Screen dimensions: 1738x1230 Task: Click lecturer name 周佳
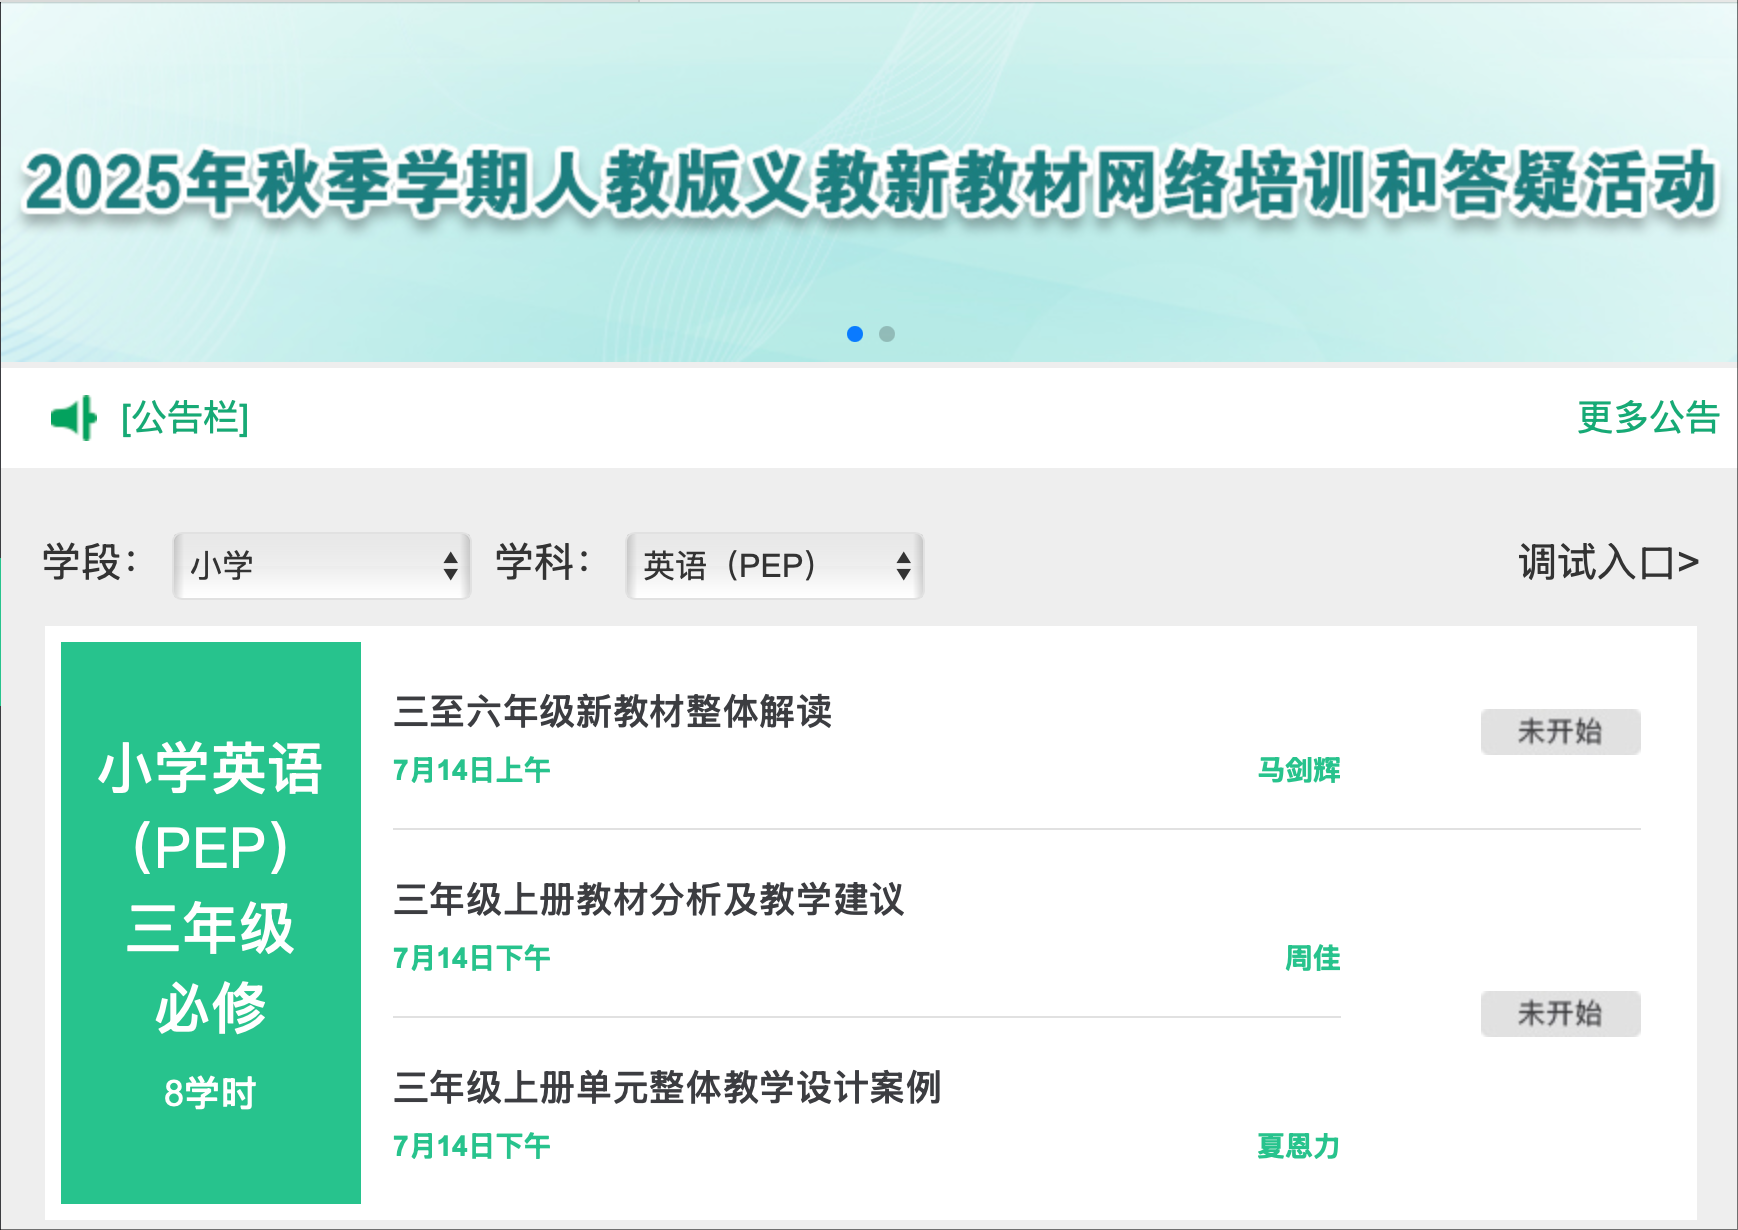click(1313, 958)
